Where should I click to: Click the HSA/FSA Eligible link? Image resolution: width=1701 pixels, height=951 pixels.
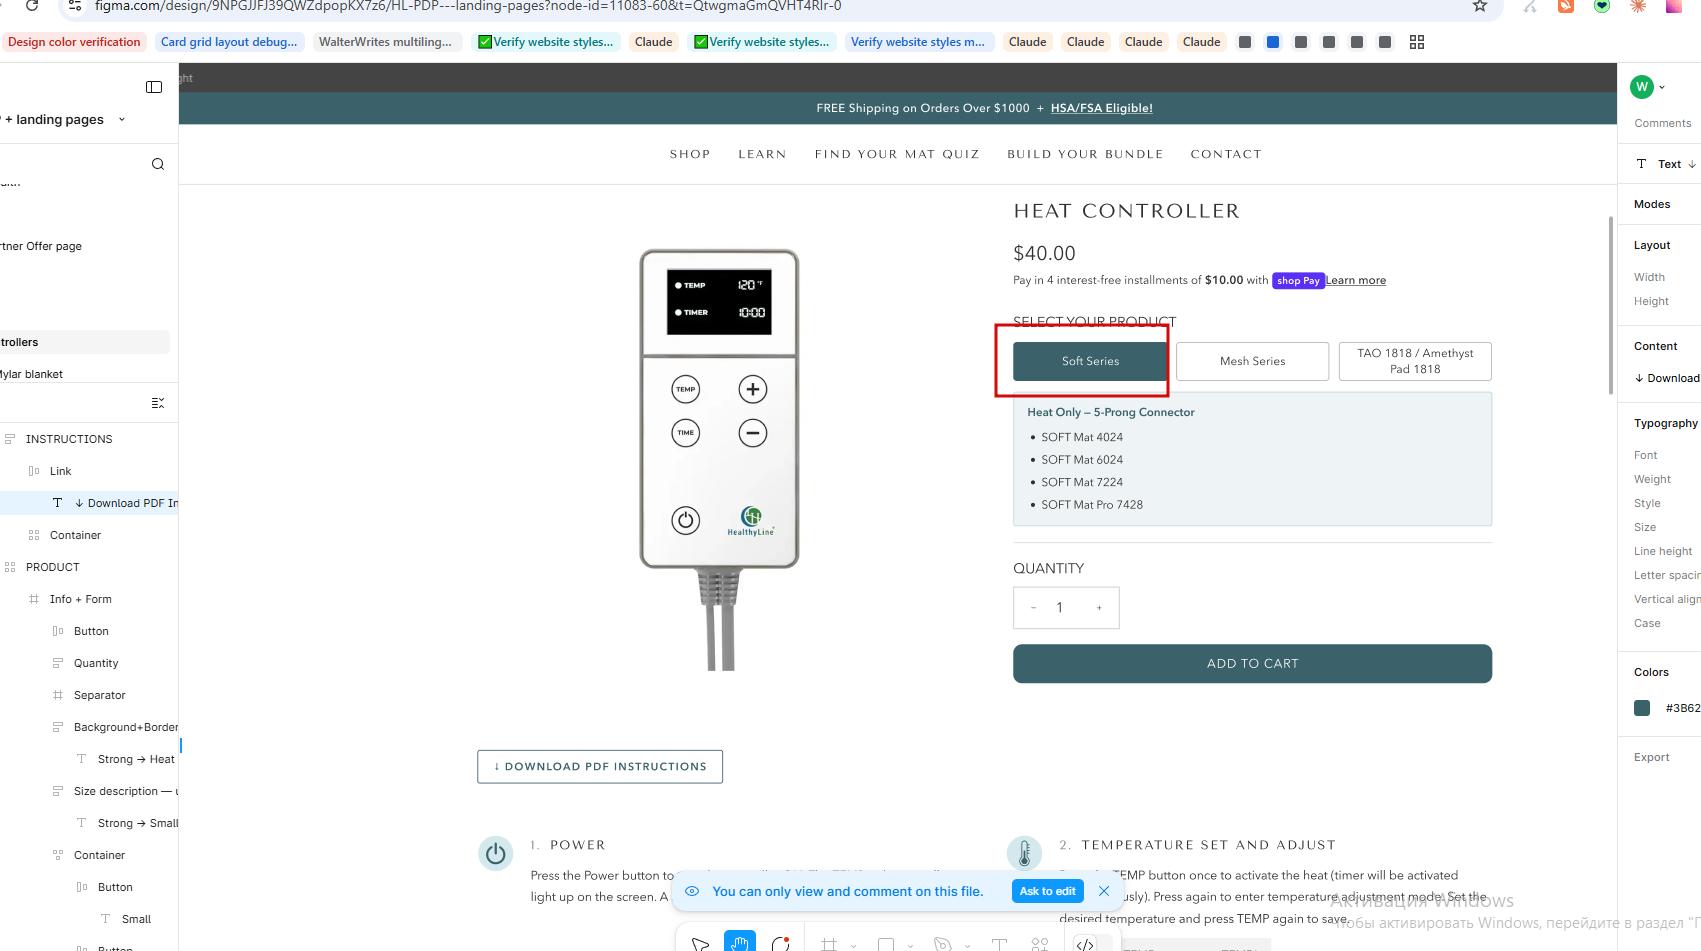pyautogui.click(x=1101, y=108)
